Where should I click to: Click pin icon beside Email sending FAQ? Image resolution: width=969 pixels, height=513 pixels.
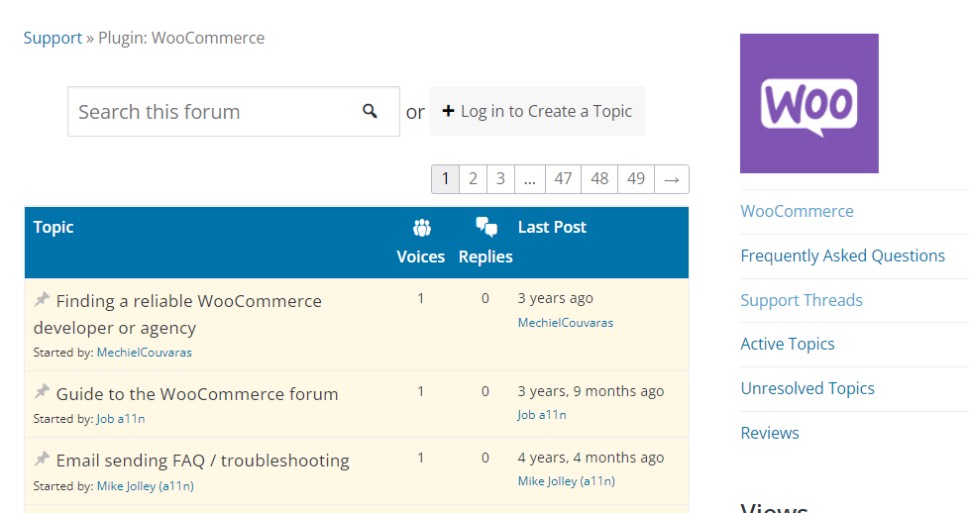tap(41, 459)
